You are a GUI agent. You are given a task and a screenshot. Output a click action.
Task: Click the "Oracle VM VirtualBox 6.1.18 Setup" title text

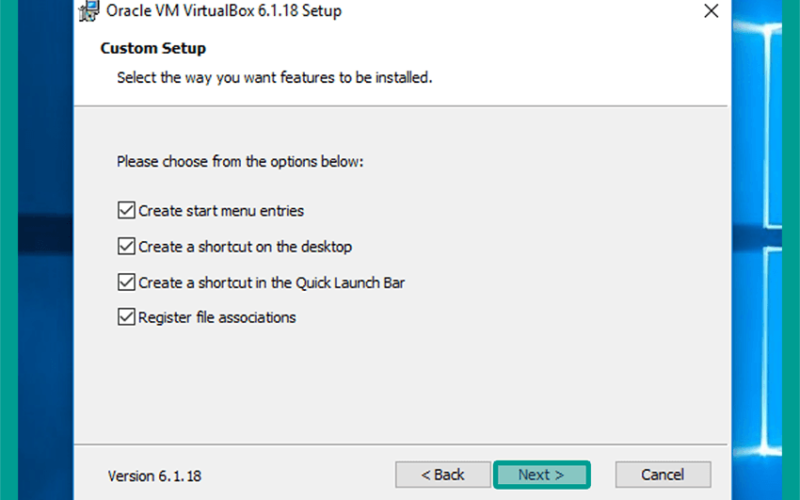click(x=223, y=11)
